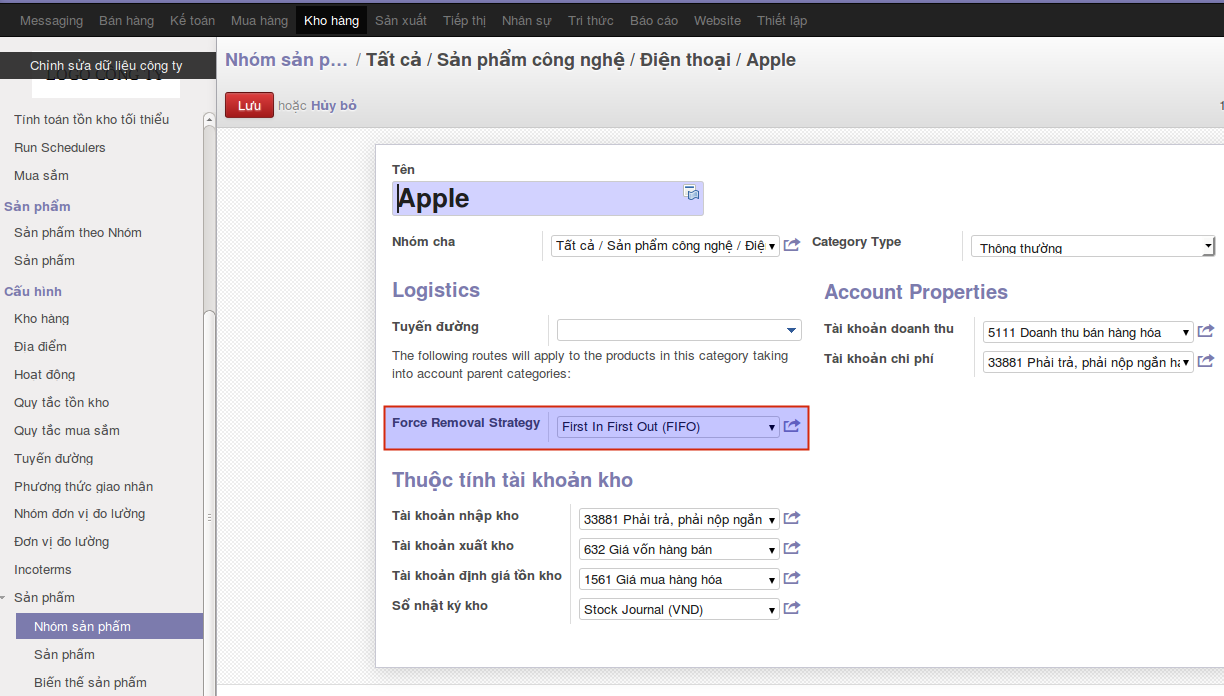The height and width of the screenshot is (696, 1224).
Task: Collapse the Sản phẩm sidebar section arrow
Action: (x=5, y=598)
